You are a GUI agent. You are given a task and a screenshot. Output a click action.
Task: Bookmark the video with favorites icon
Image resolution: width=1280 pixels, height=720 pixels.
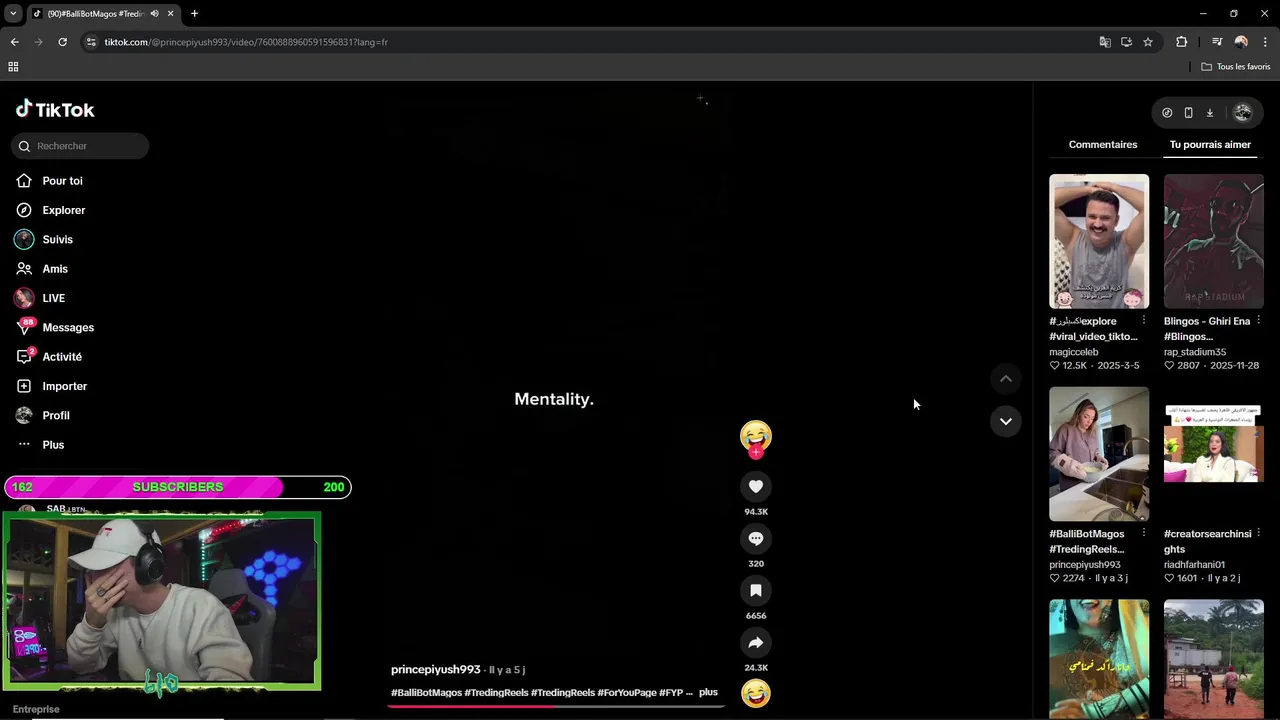pos(756,591)
